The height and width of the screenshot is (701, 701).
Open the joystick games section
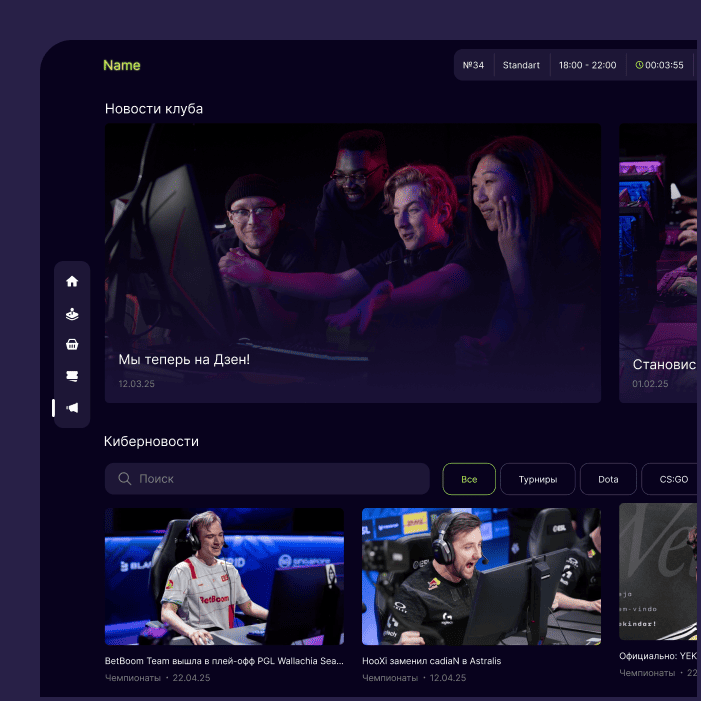click(x=72, y=313)
